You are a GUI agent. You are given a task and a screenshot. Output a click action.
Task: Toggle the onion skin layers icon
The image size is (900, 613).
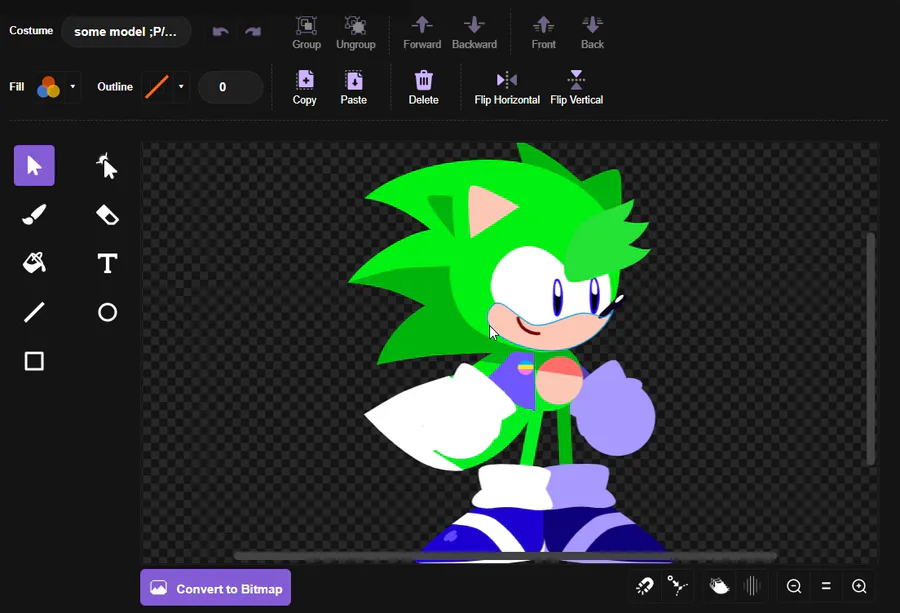pos(719,586)
